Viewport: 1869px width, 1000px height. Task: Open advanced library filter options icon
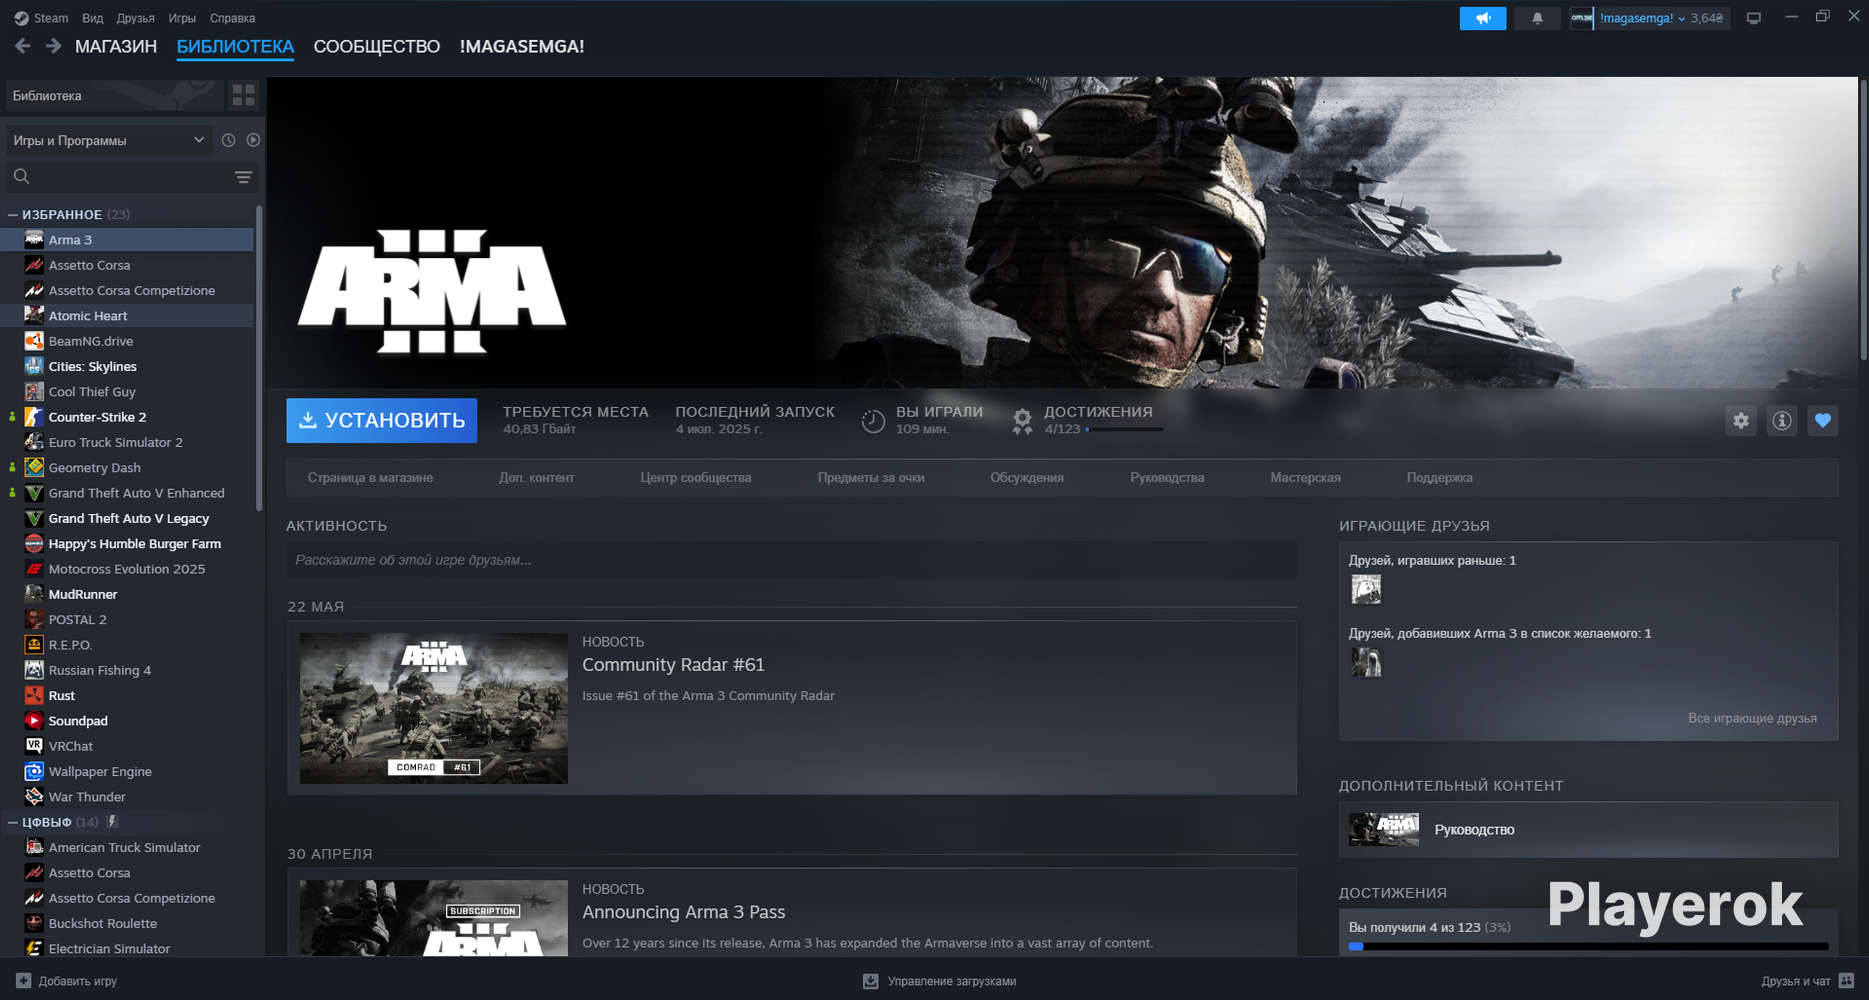pyautogui.click(x=243, y=177)
